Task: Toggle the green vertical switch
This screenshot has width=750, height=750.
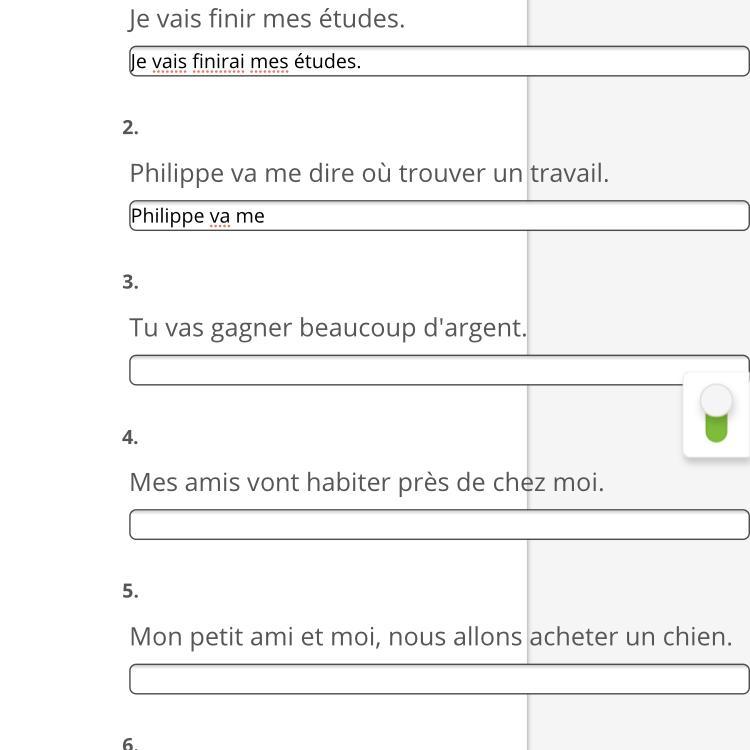Action: (x=716, y=413)
